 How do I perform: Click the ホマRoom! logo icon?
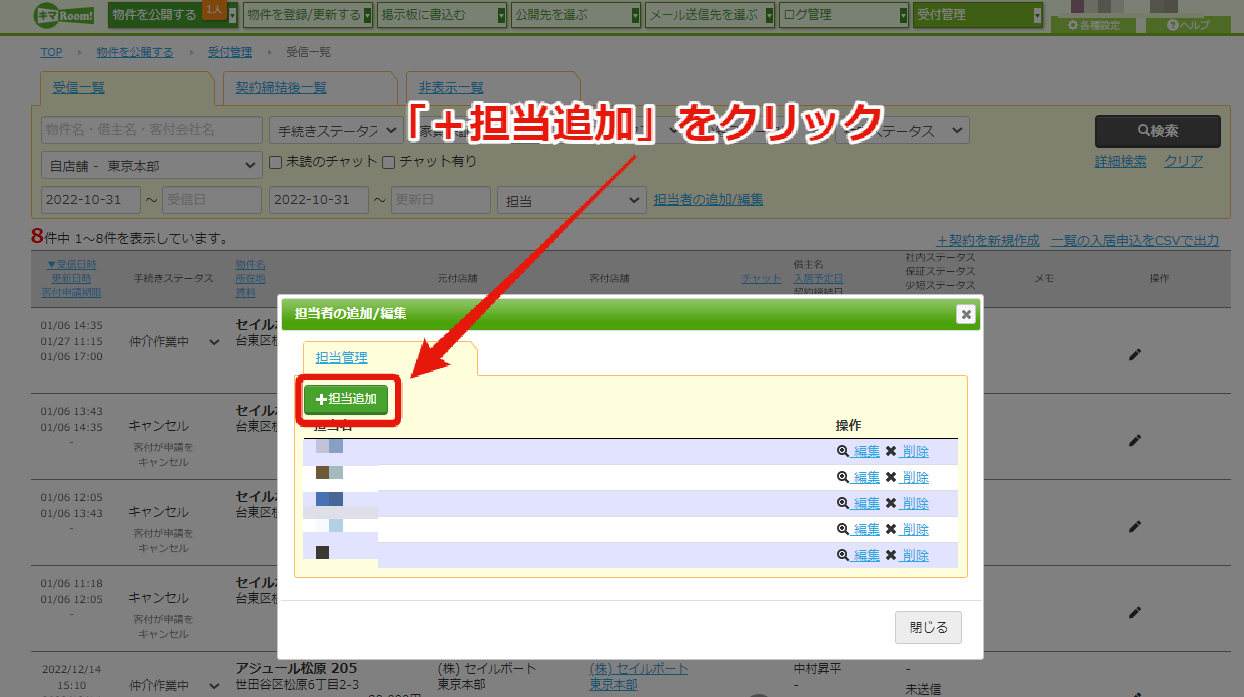point(64,14)
